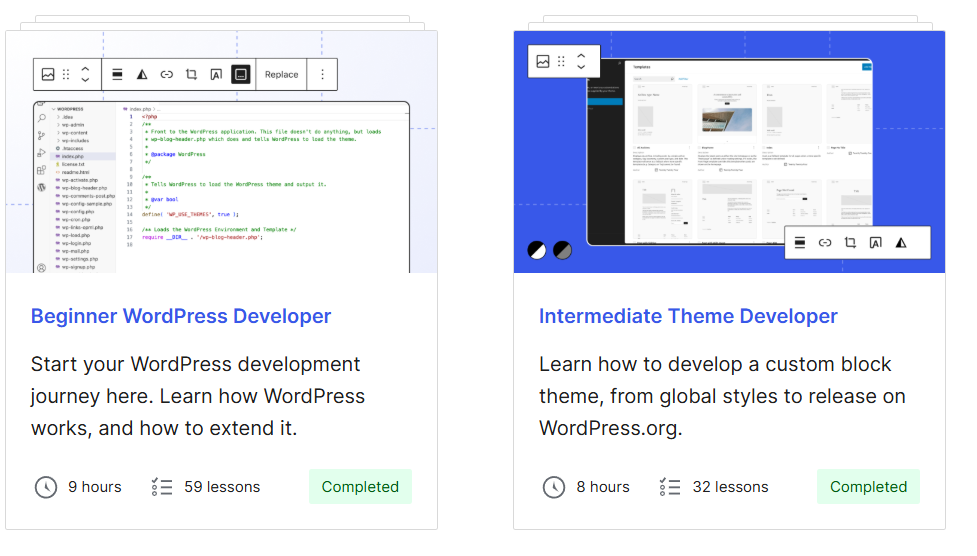The width and height of the screenshot is (977, 556).
Task: Click the drag handle in Beginner card toolbar
Action: pos(66,75)
